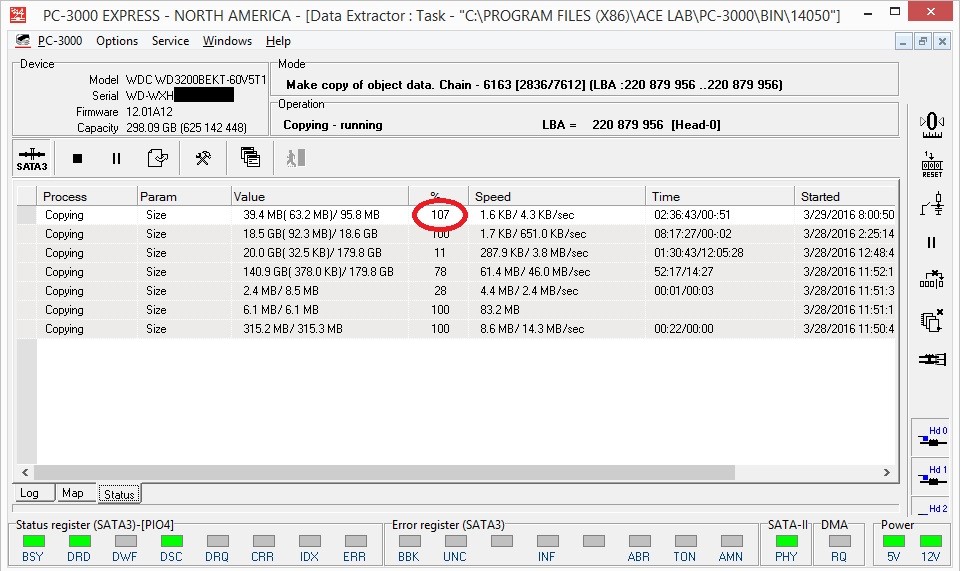Click the right arrow of horizontal scrollbar
Screen dimensions: 961x571
886,472
